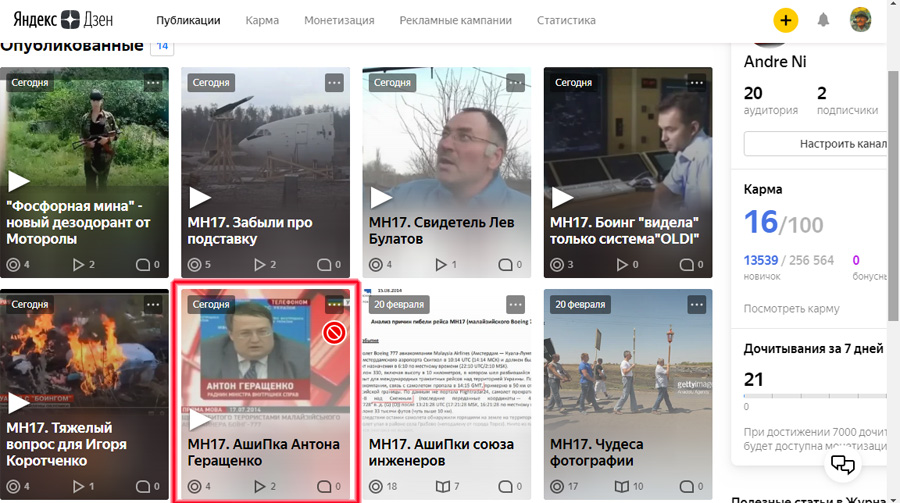Viewport: 900px width, 503px height.
Task: Open title "МН17. Свидетель Лев Булатов"
Action: (x=441, y=230)
